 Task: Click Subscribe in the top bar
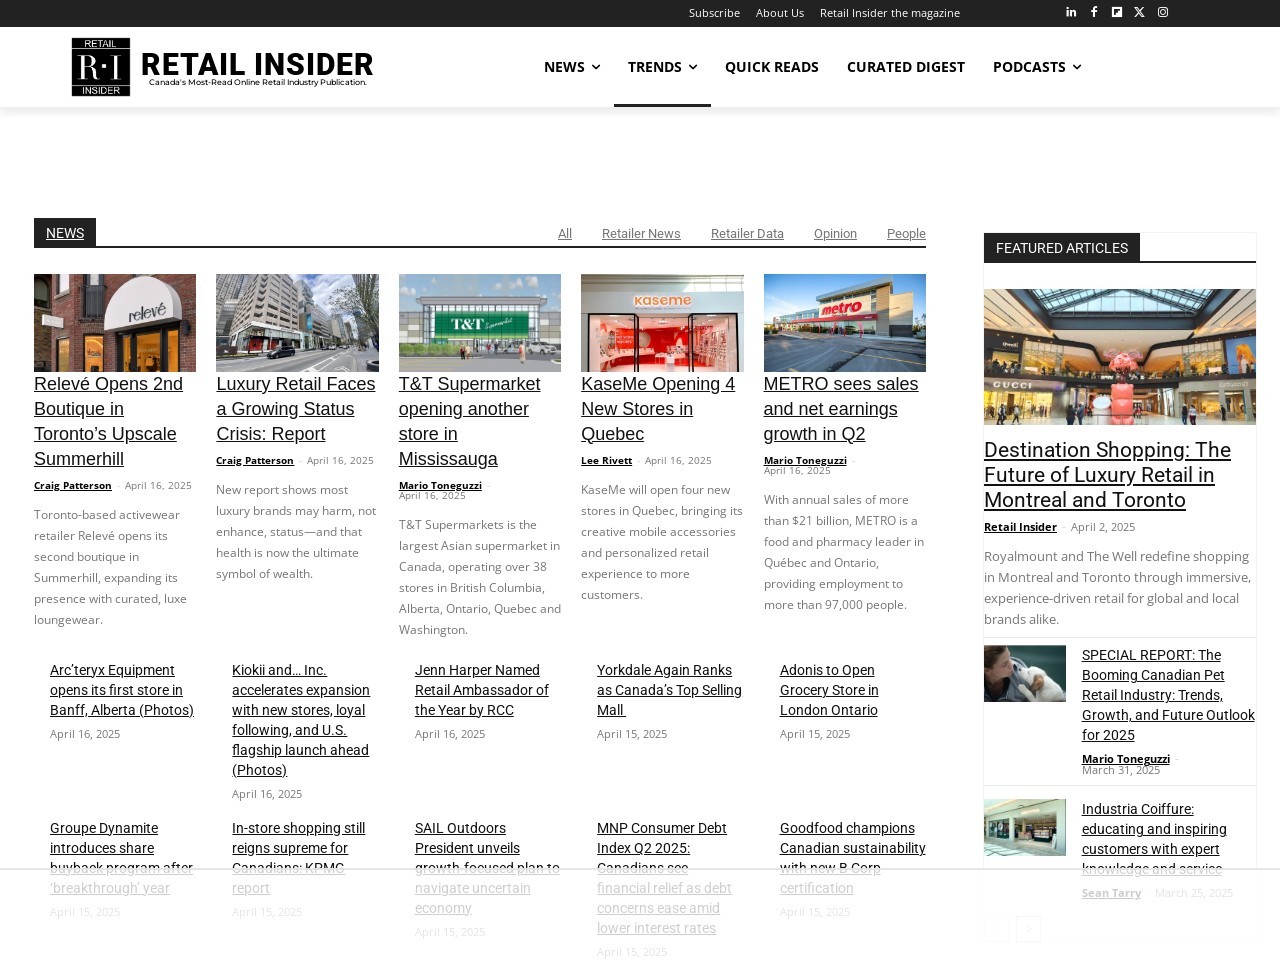[x=714, y=13]
